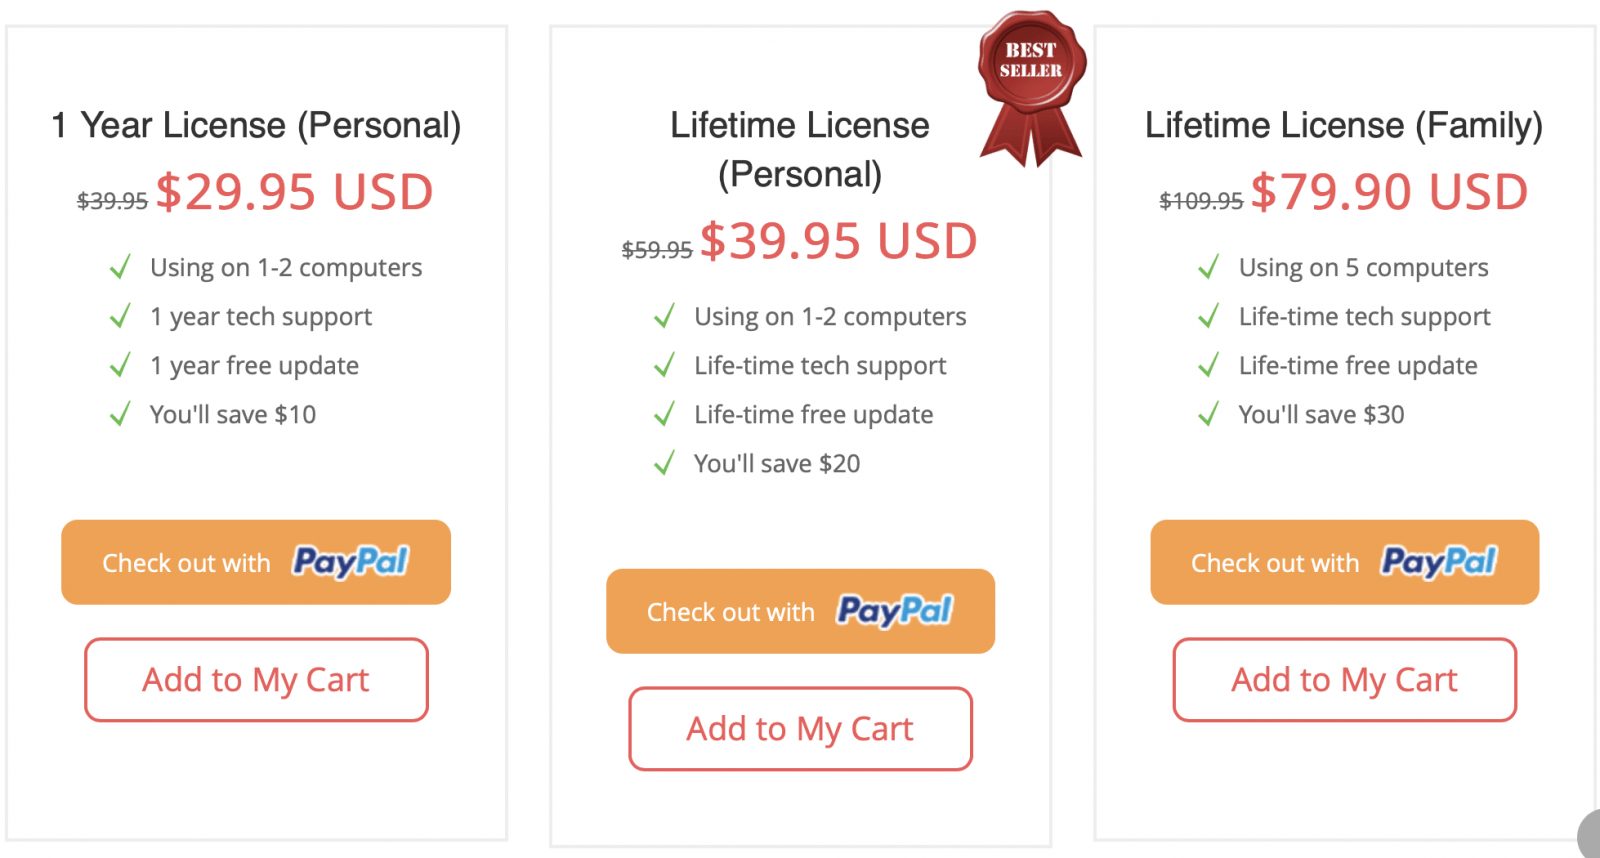The width and height of the screenshot is (1600, 858).
Task: Click the '1 Year License (Personal)' heading
Action: pos(256,126)
